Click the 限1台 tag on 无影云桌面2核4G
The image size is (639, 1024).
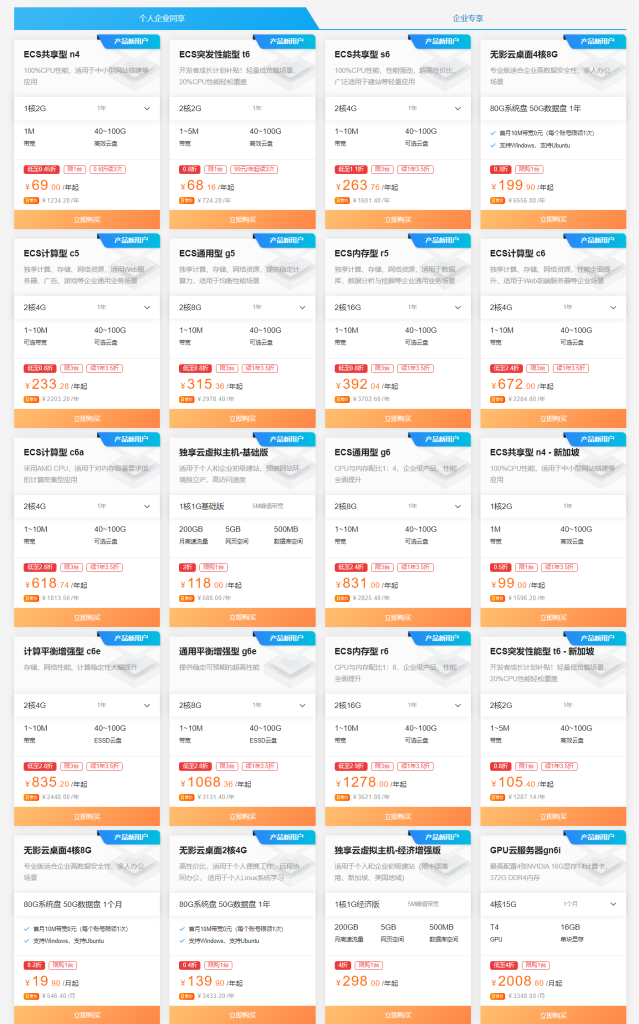pos(214,965)
